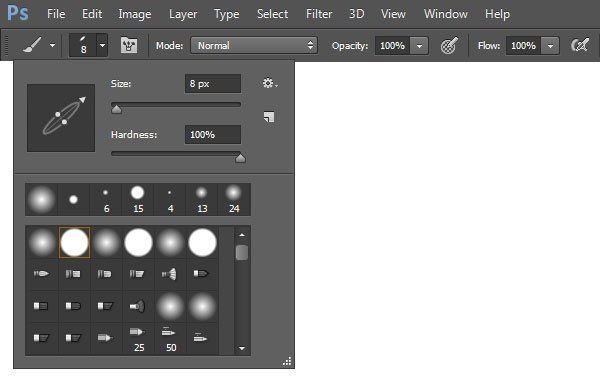Image resolution: width=600 pixels, height=392 pixels.
Task: Enable airbrush-style build-up icon
Action: 580,46
